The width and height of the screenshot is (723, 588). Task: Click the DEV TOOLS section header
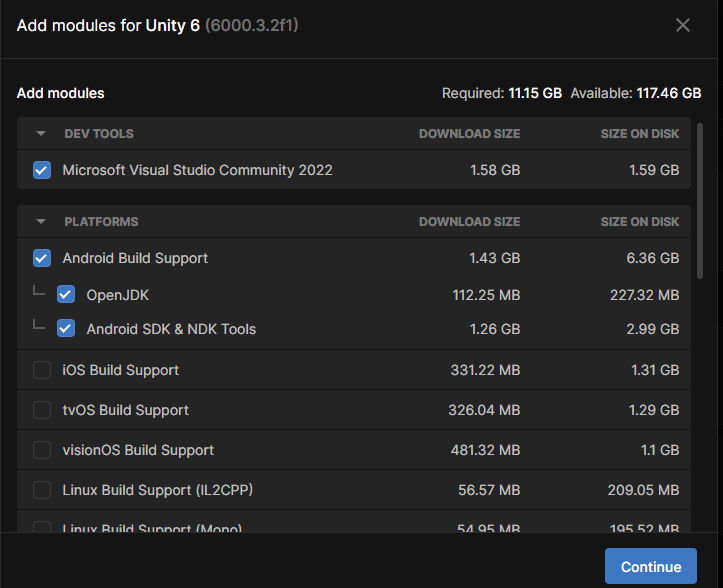point(99,134)
